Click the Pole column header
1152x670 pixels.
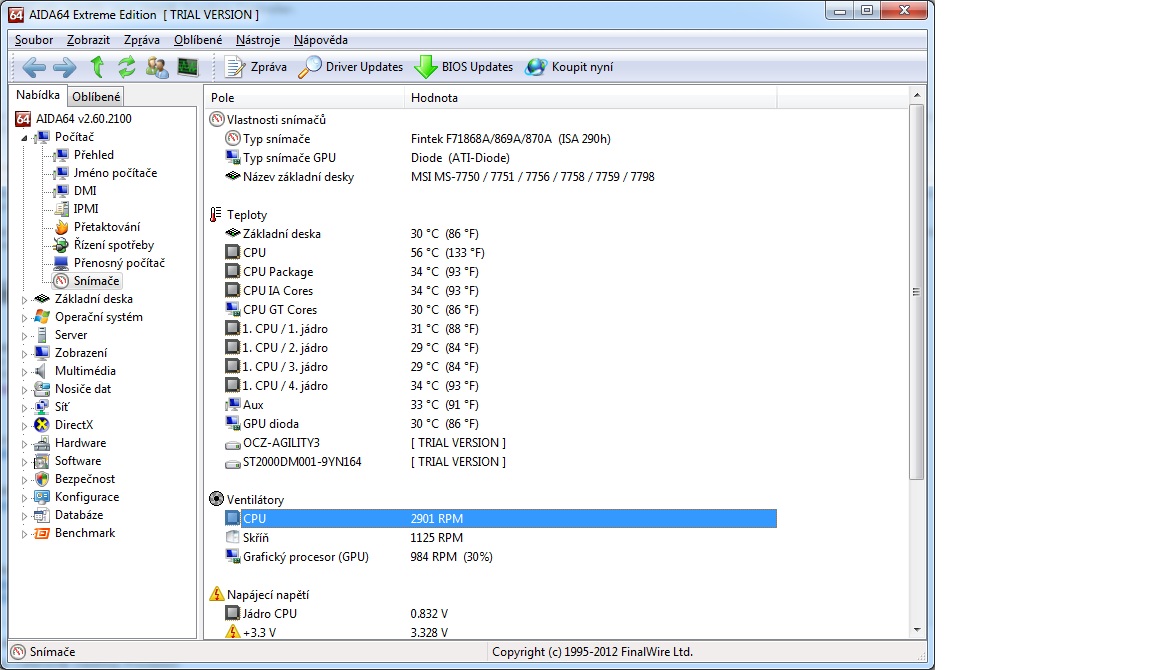click(x=304, y=98)
